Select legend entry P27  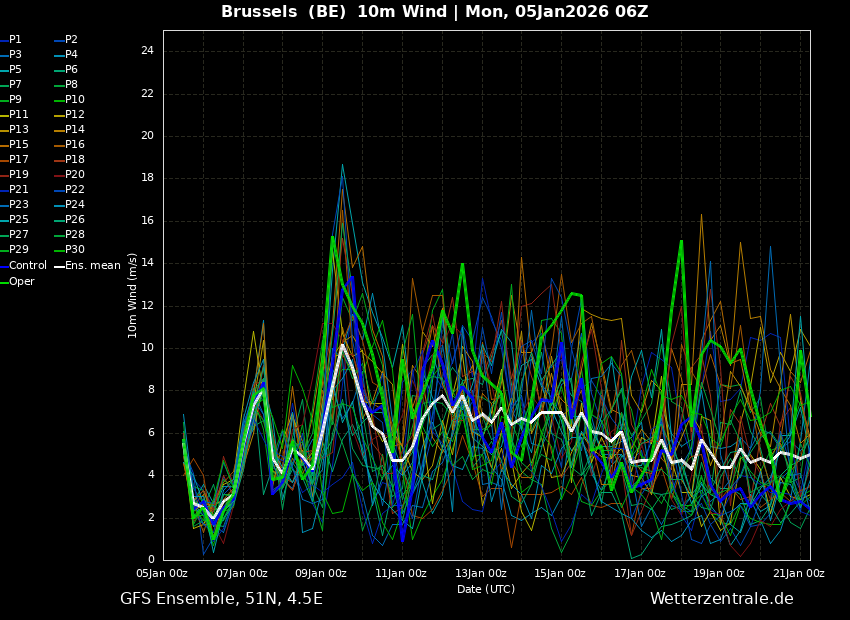click(14, 235)
